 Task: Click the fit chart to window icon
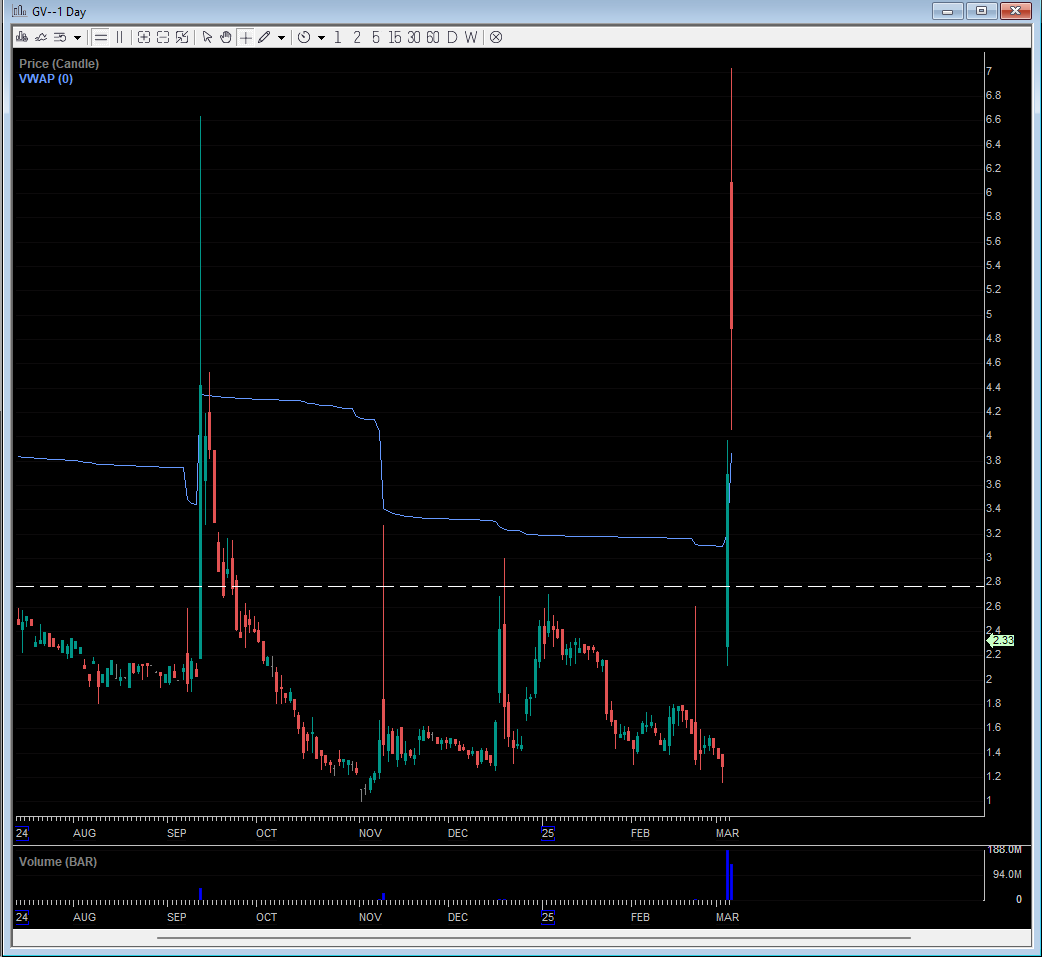(182, 37)
